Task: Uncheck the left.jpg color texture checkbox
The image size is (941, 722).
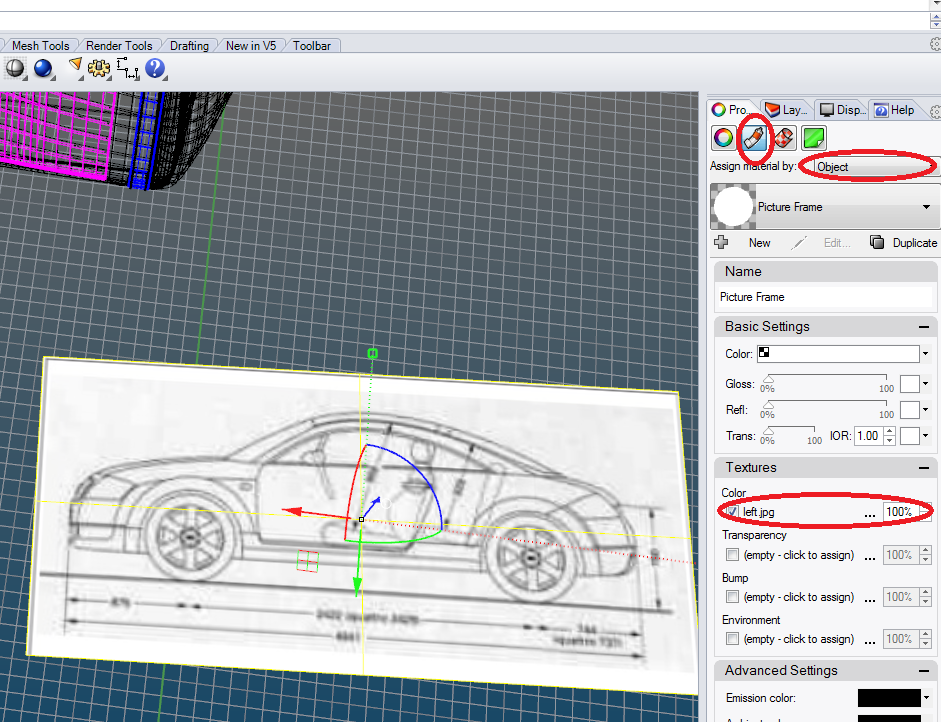Action: pyautogui.click(x=733, y=512)
